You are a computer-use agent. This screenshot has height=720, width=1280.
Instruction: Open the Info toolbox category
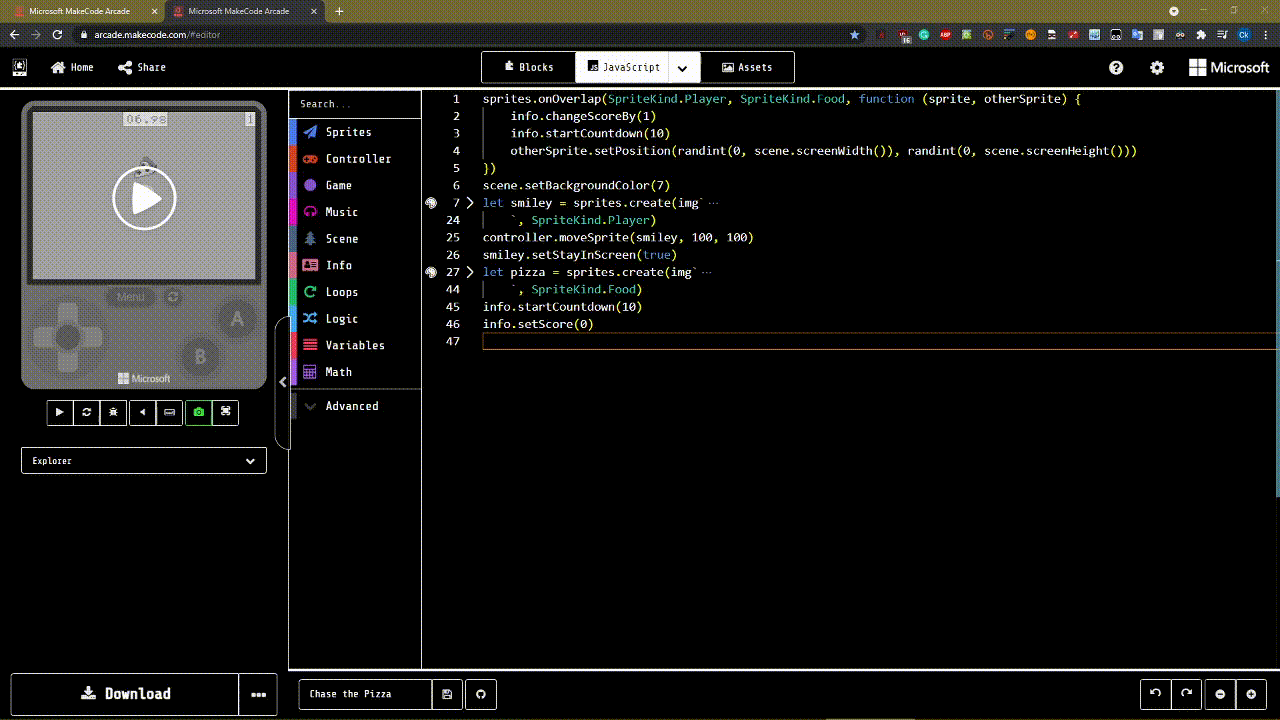[355, 265]
